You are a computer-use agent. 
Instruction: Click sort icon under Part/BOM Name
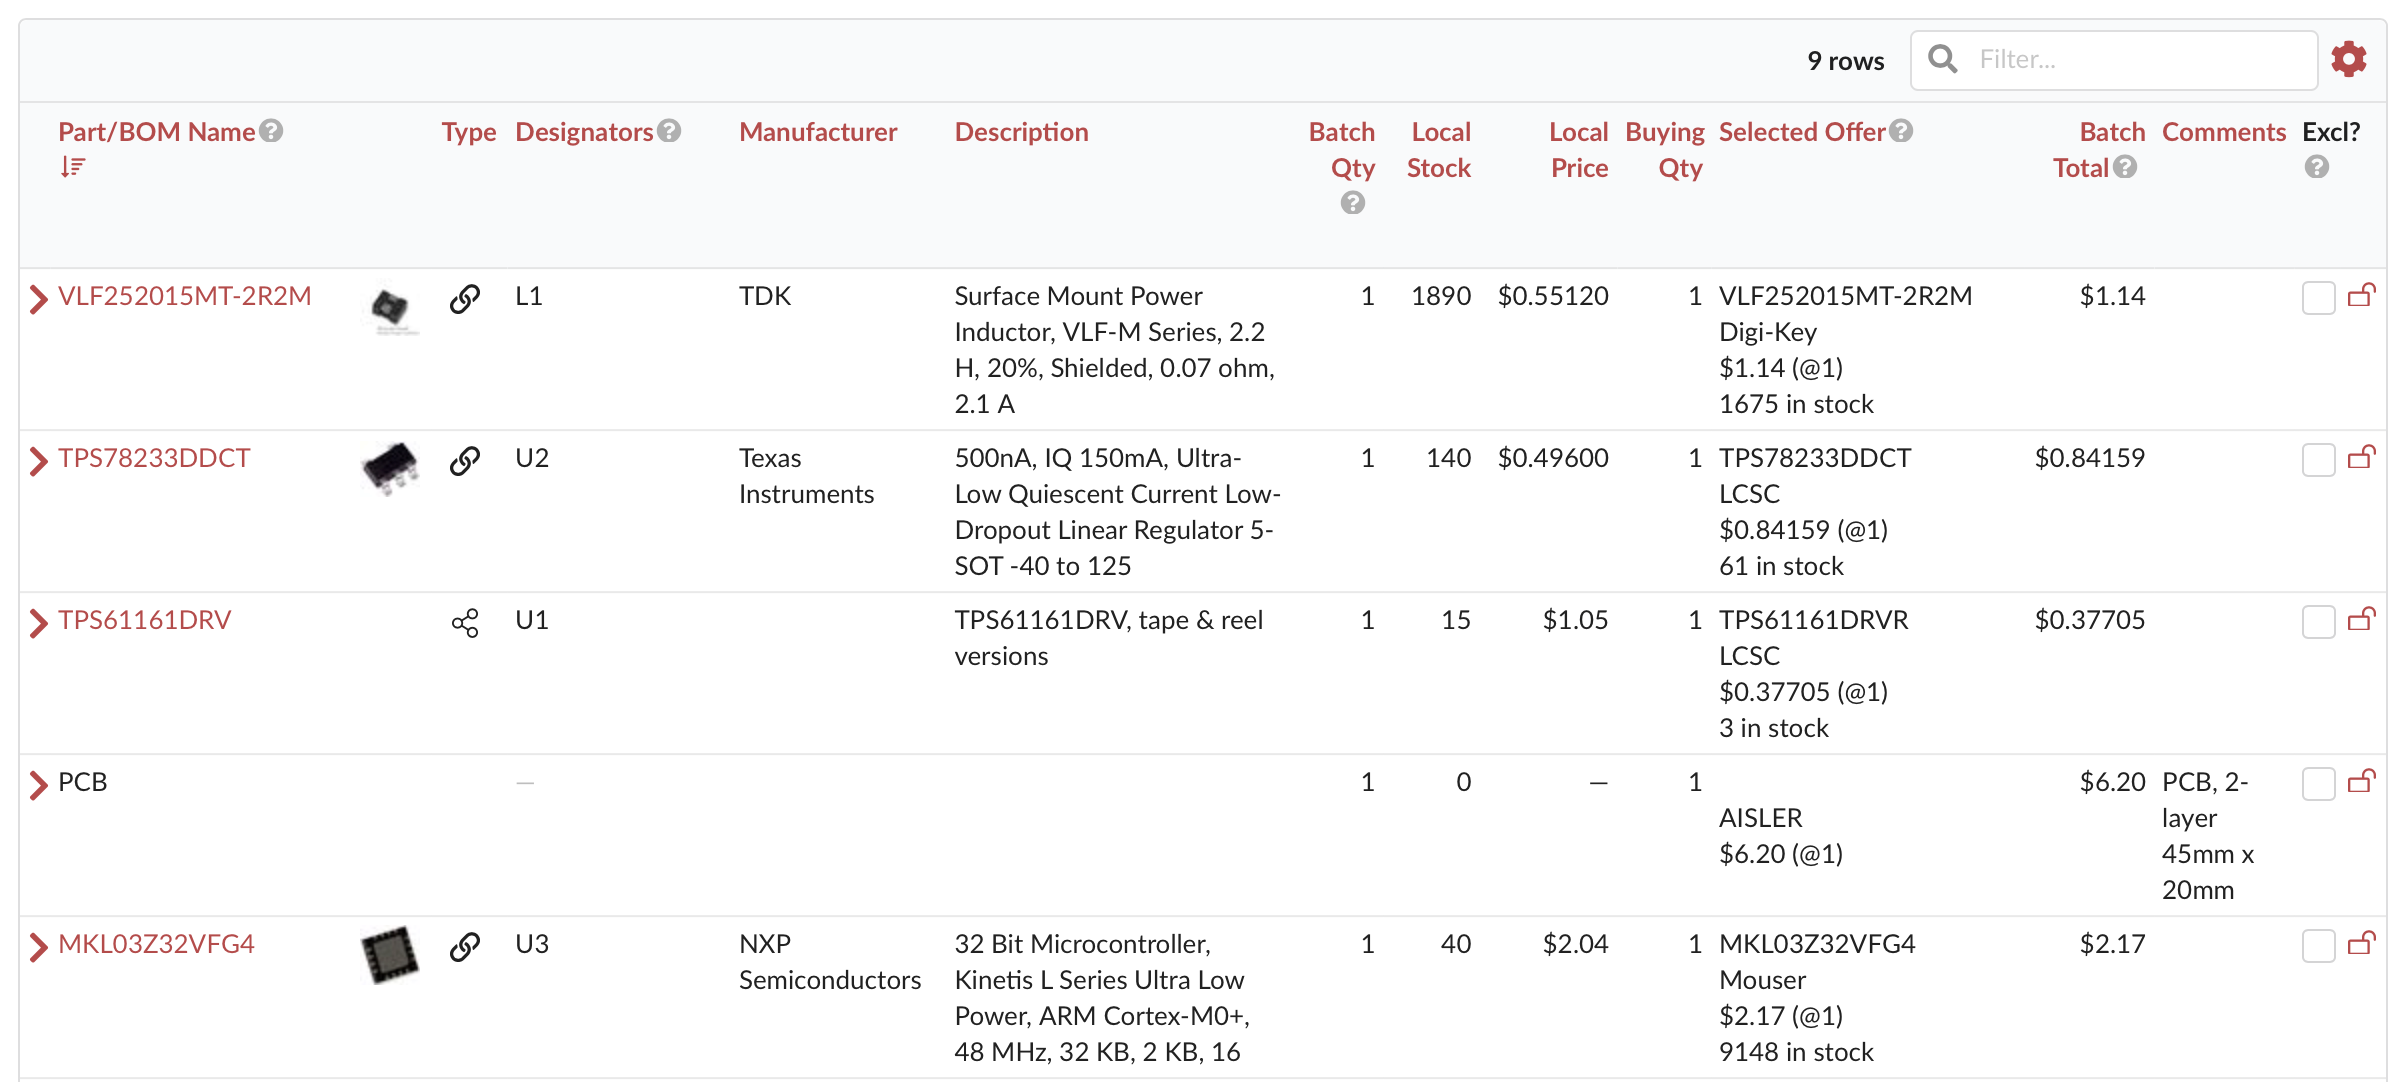(72, 167)
